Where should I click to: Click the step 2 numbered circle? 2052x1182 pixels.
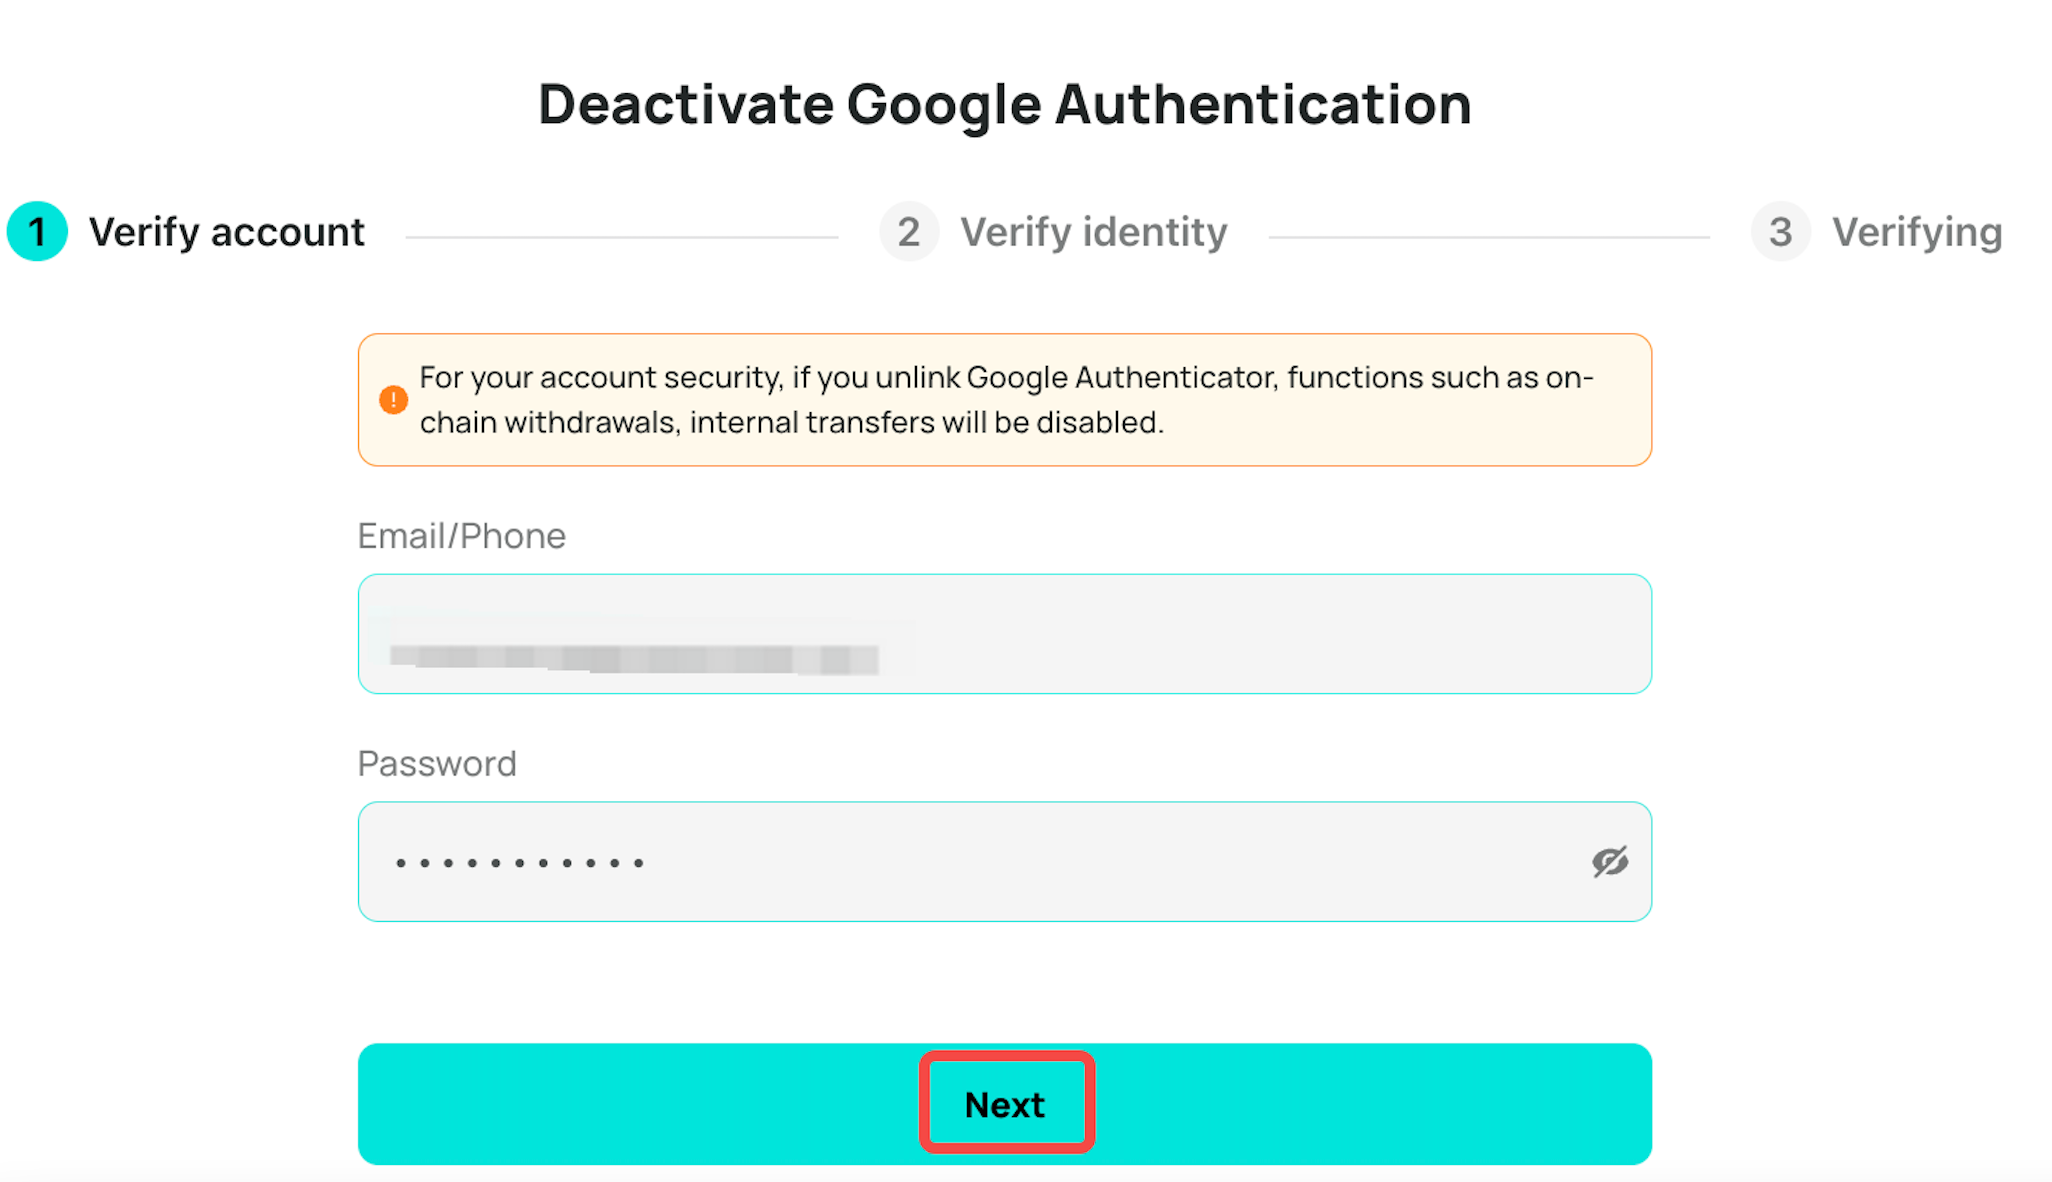[908, 232]
